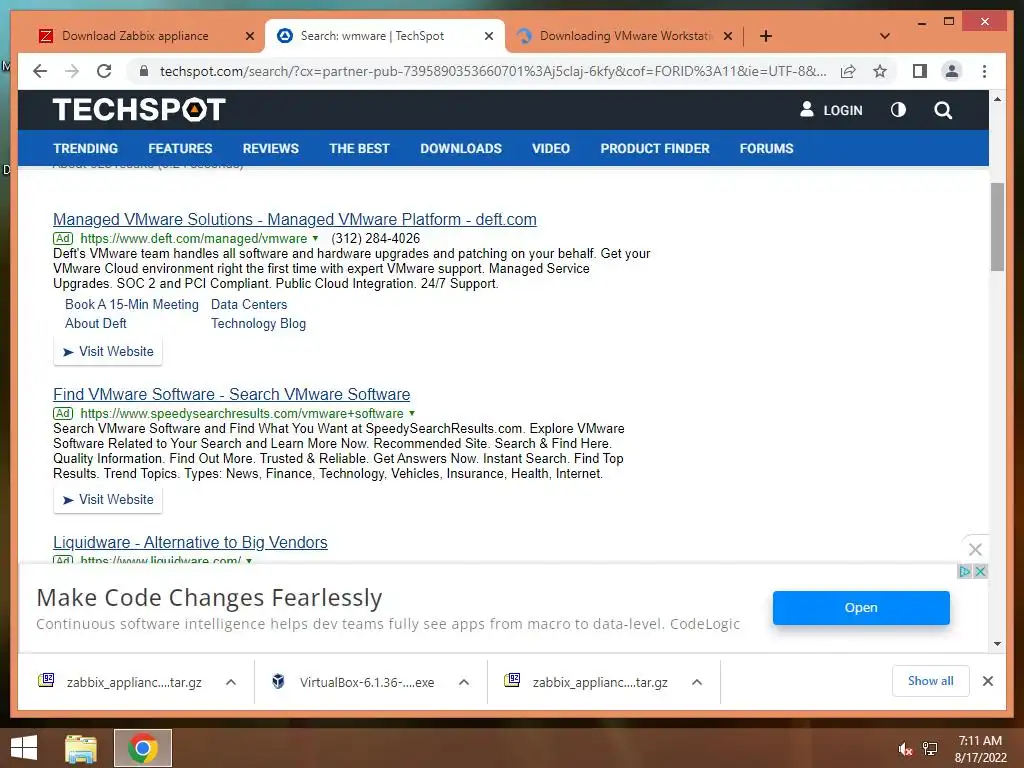1024x768 pixels.
Task: Open the Chrome profile avatar
Action: tap(952, 71)
